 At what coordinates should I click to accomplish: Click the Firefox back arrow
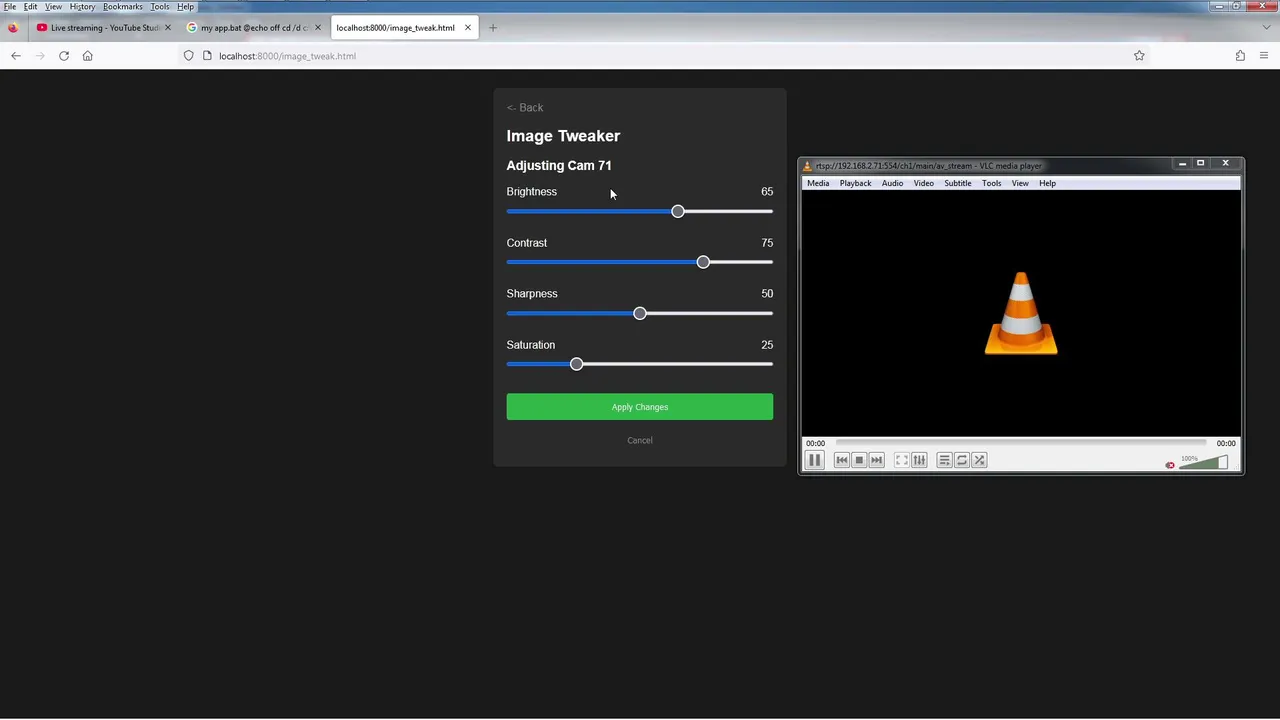point(16,56)
